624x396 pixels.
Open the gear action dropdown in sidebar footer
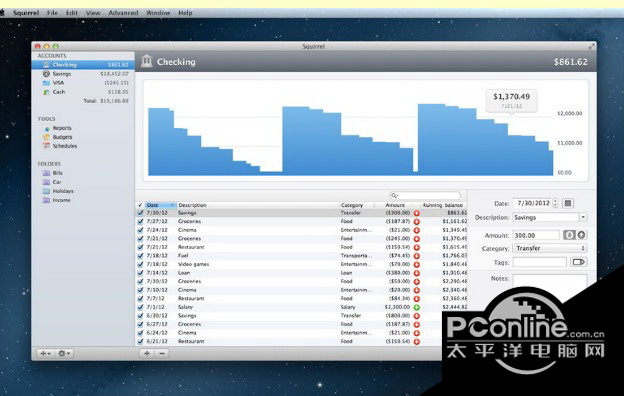pyautogui.click(x=64, y=353)
